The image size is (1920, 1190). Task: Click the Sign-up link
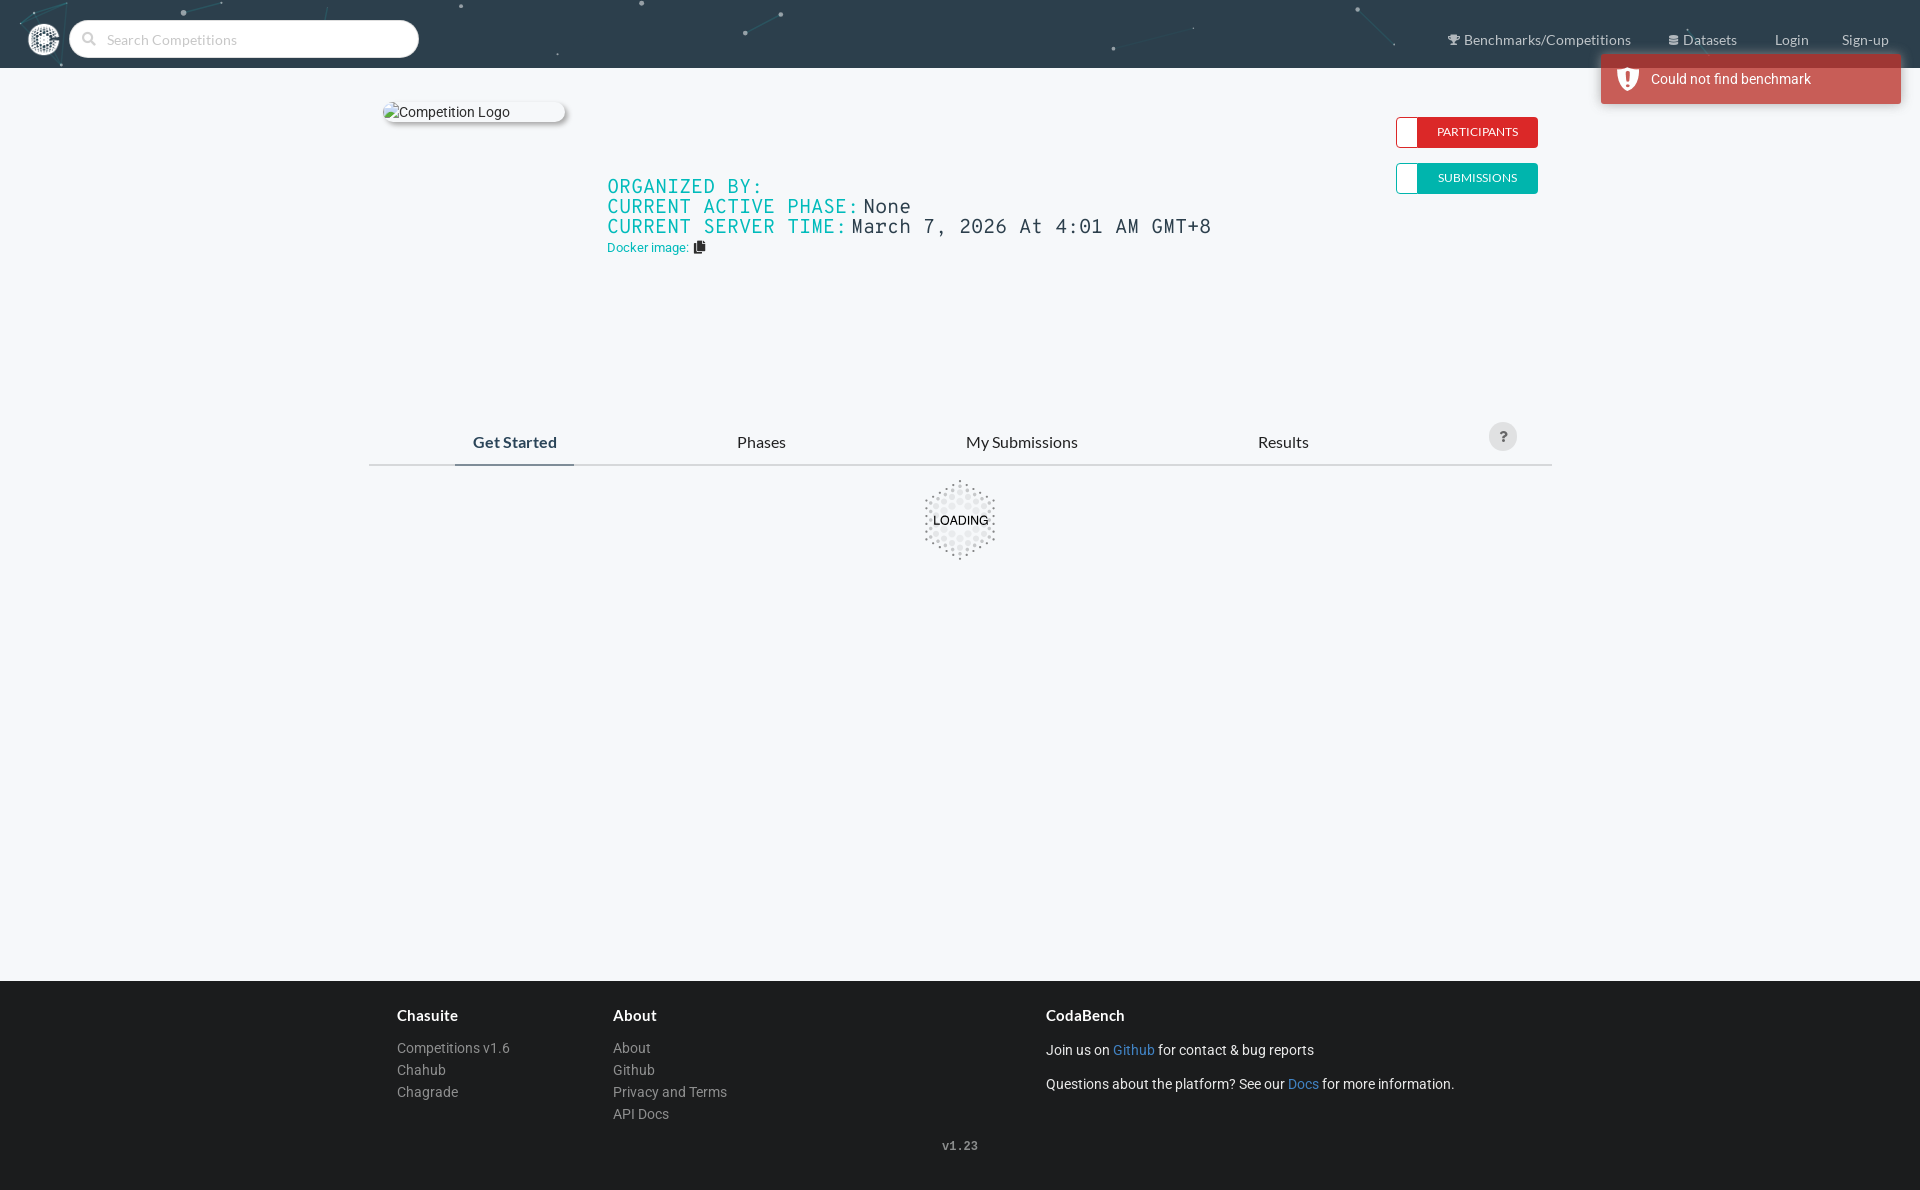[1865, 40]
